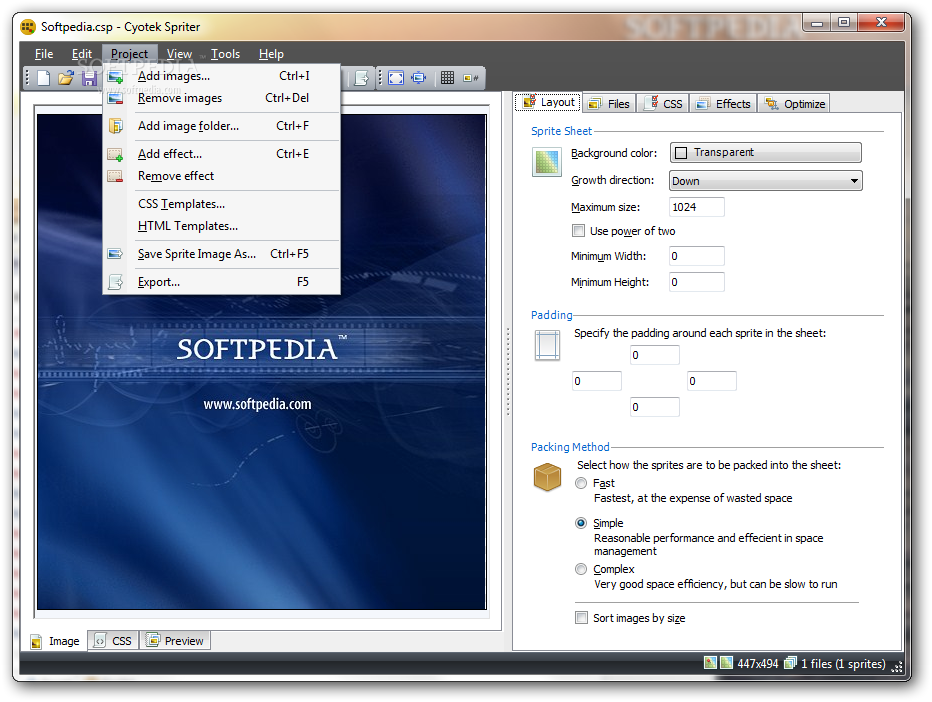
Task: Open the Tools menu
Action: point(225,54)
